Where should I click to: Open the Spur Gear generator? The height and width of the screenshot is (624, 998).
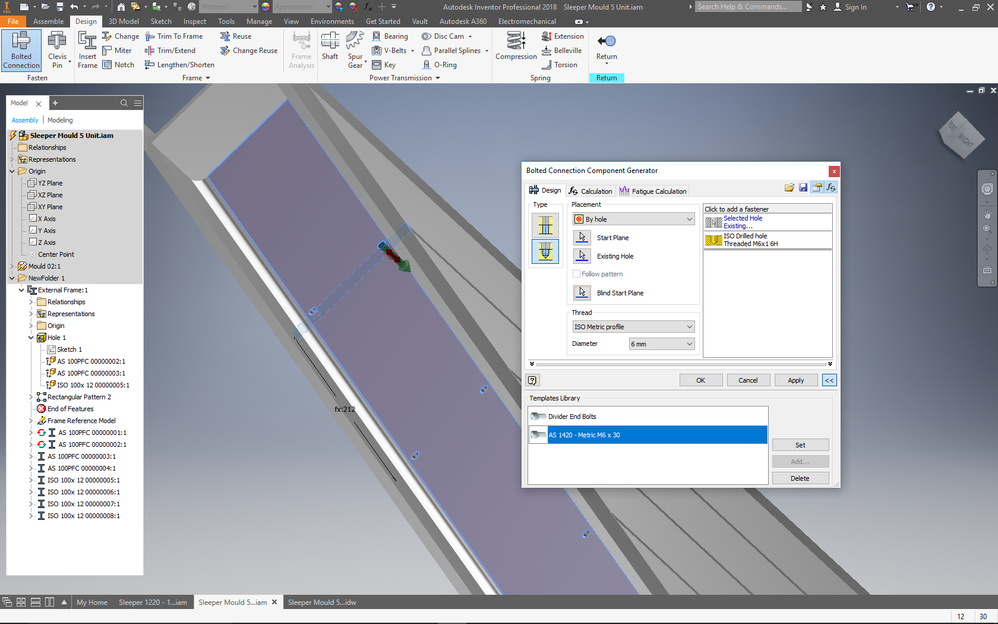355,50
